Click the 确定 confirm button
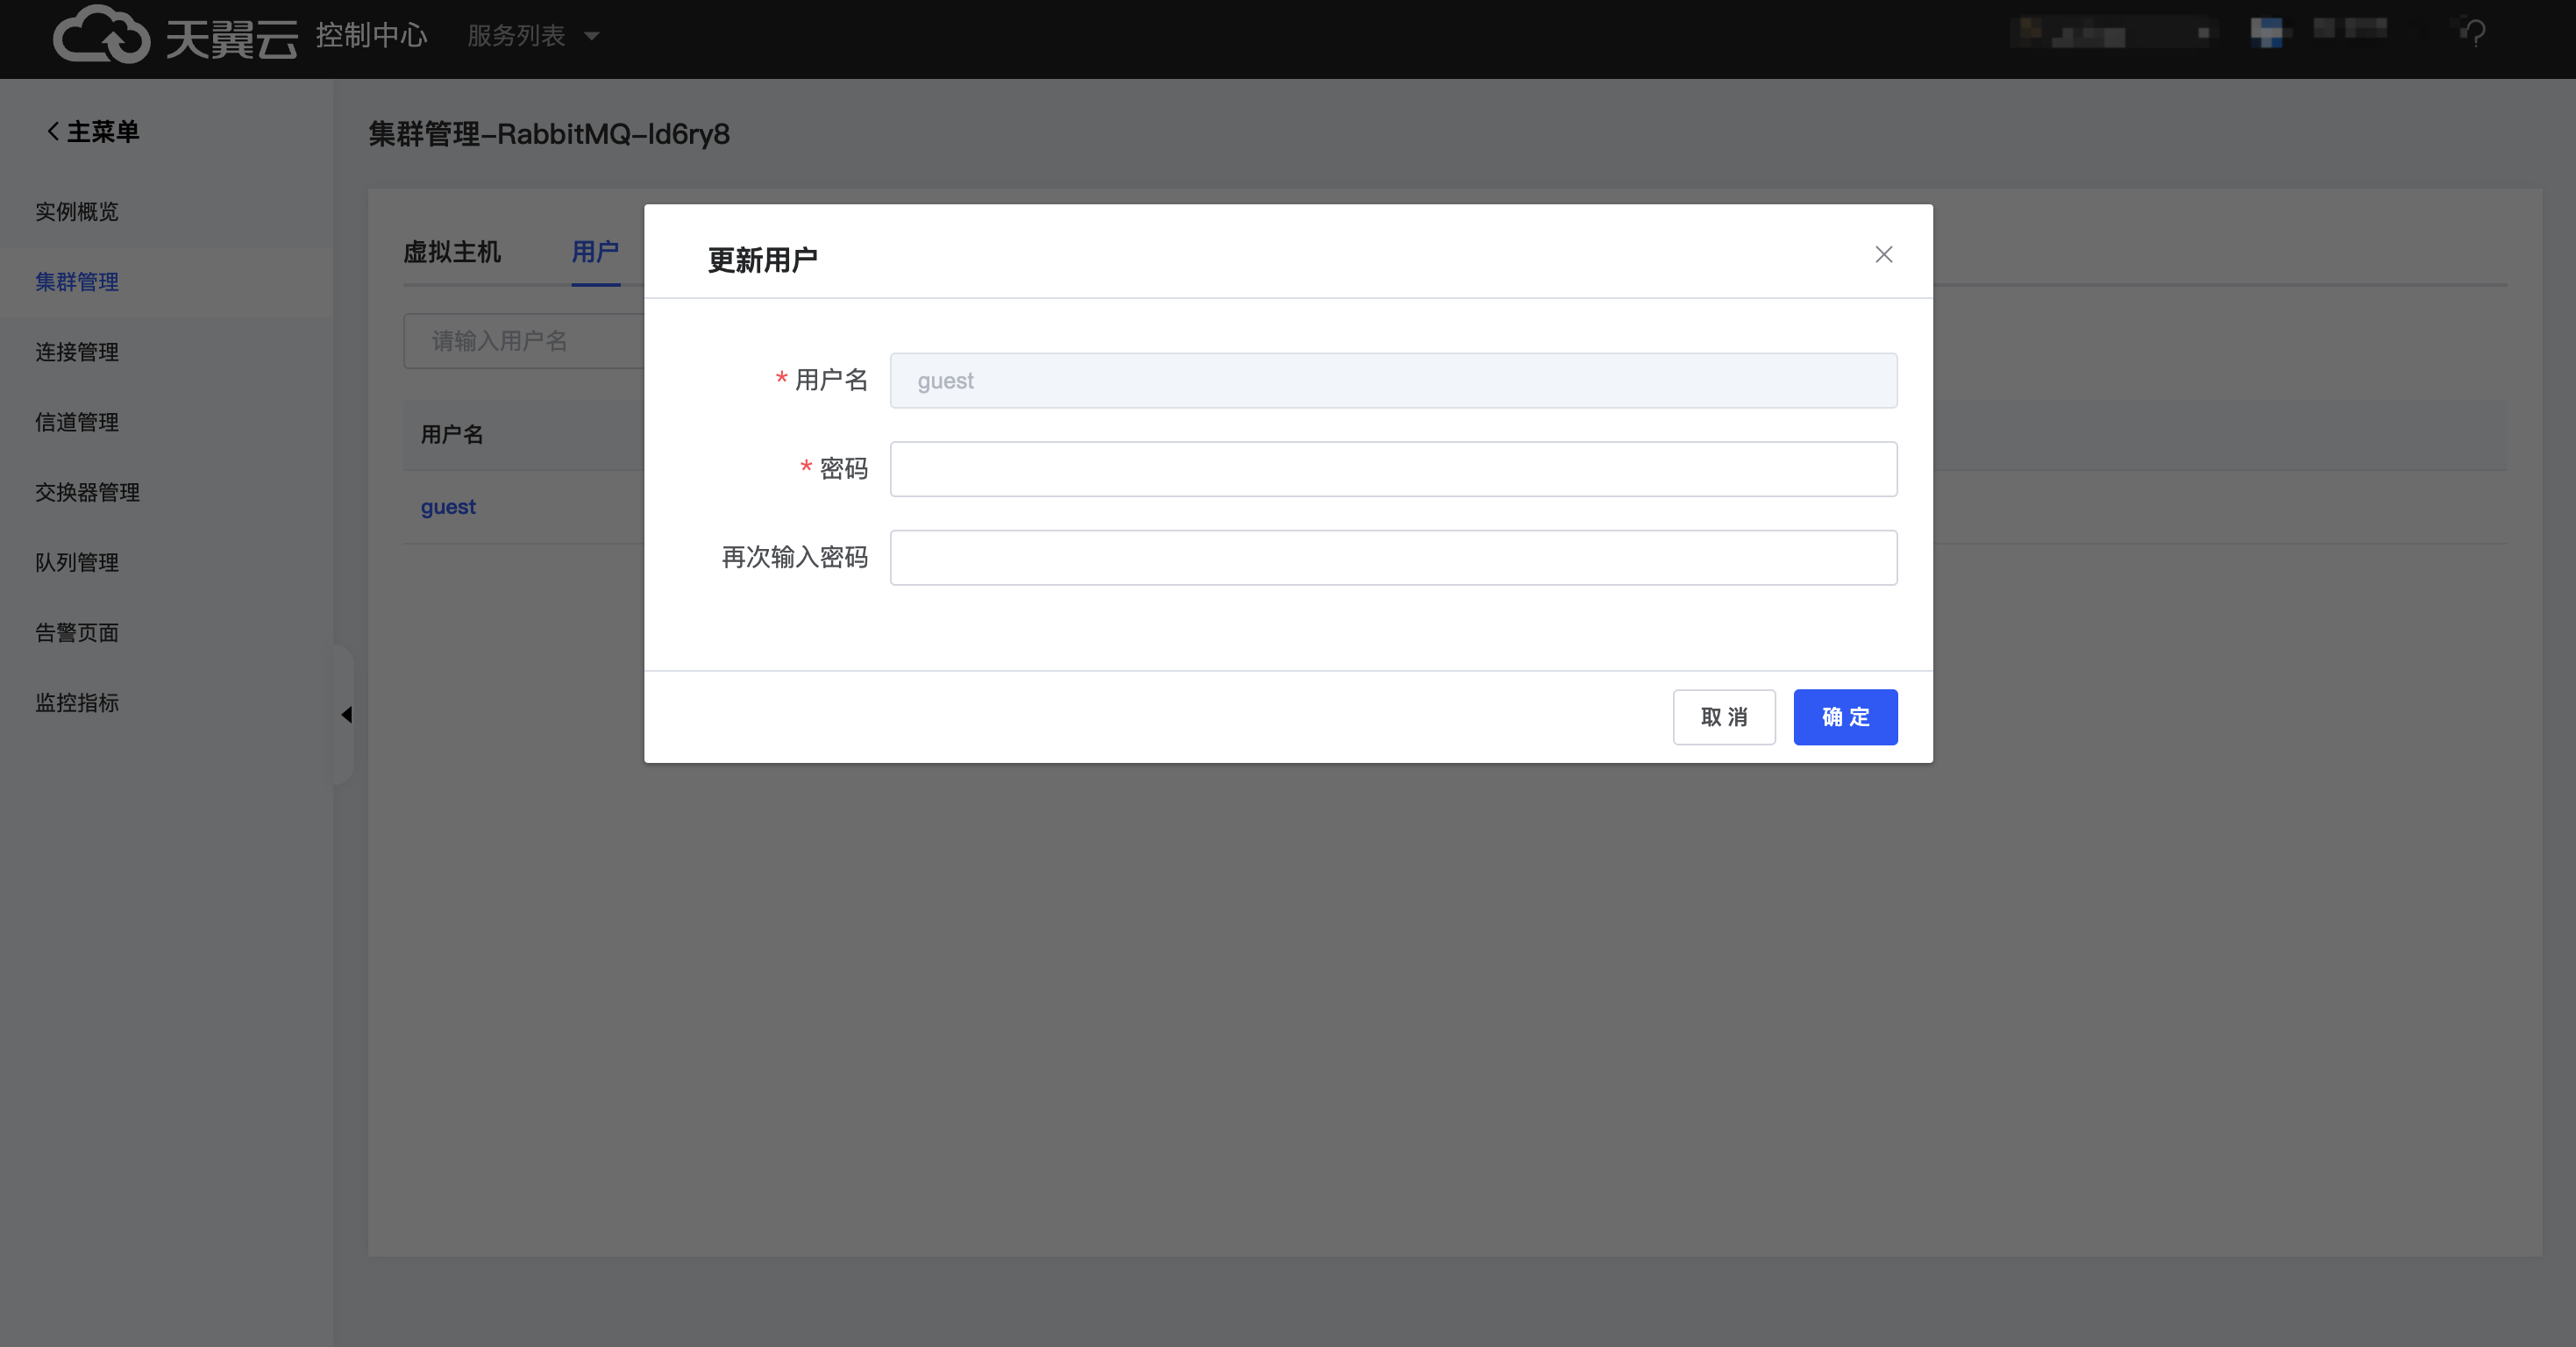The image size is (2576, 1347). click(x=1844, y=717)
